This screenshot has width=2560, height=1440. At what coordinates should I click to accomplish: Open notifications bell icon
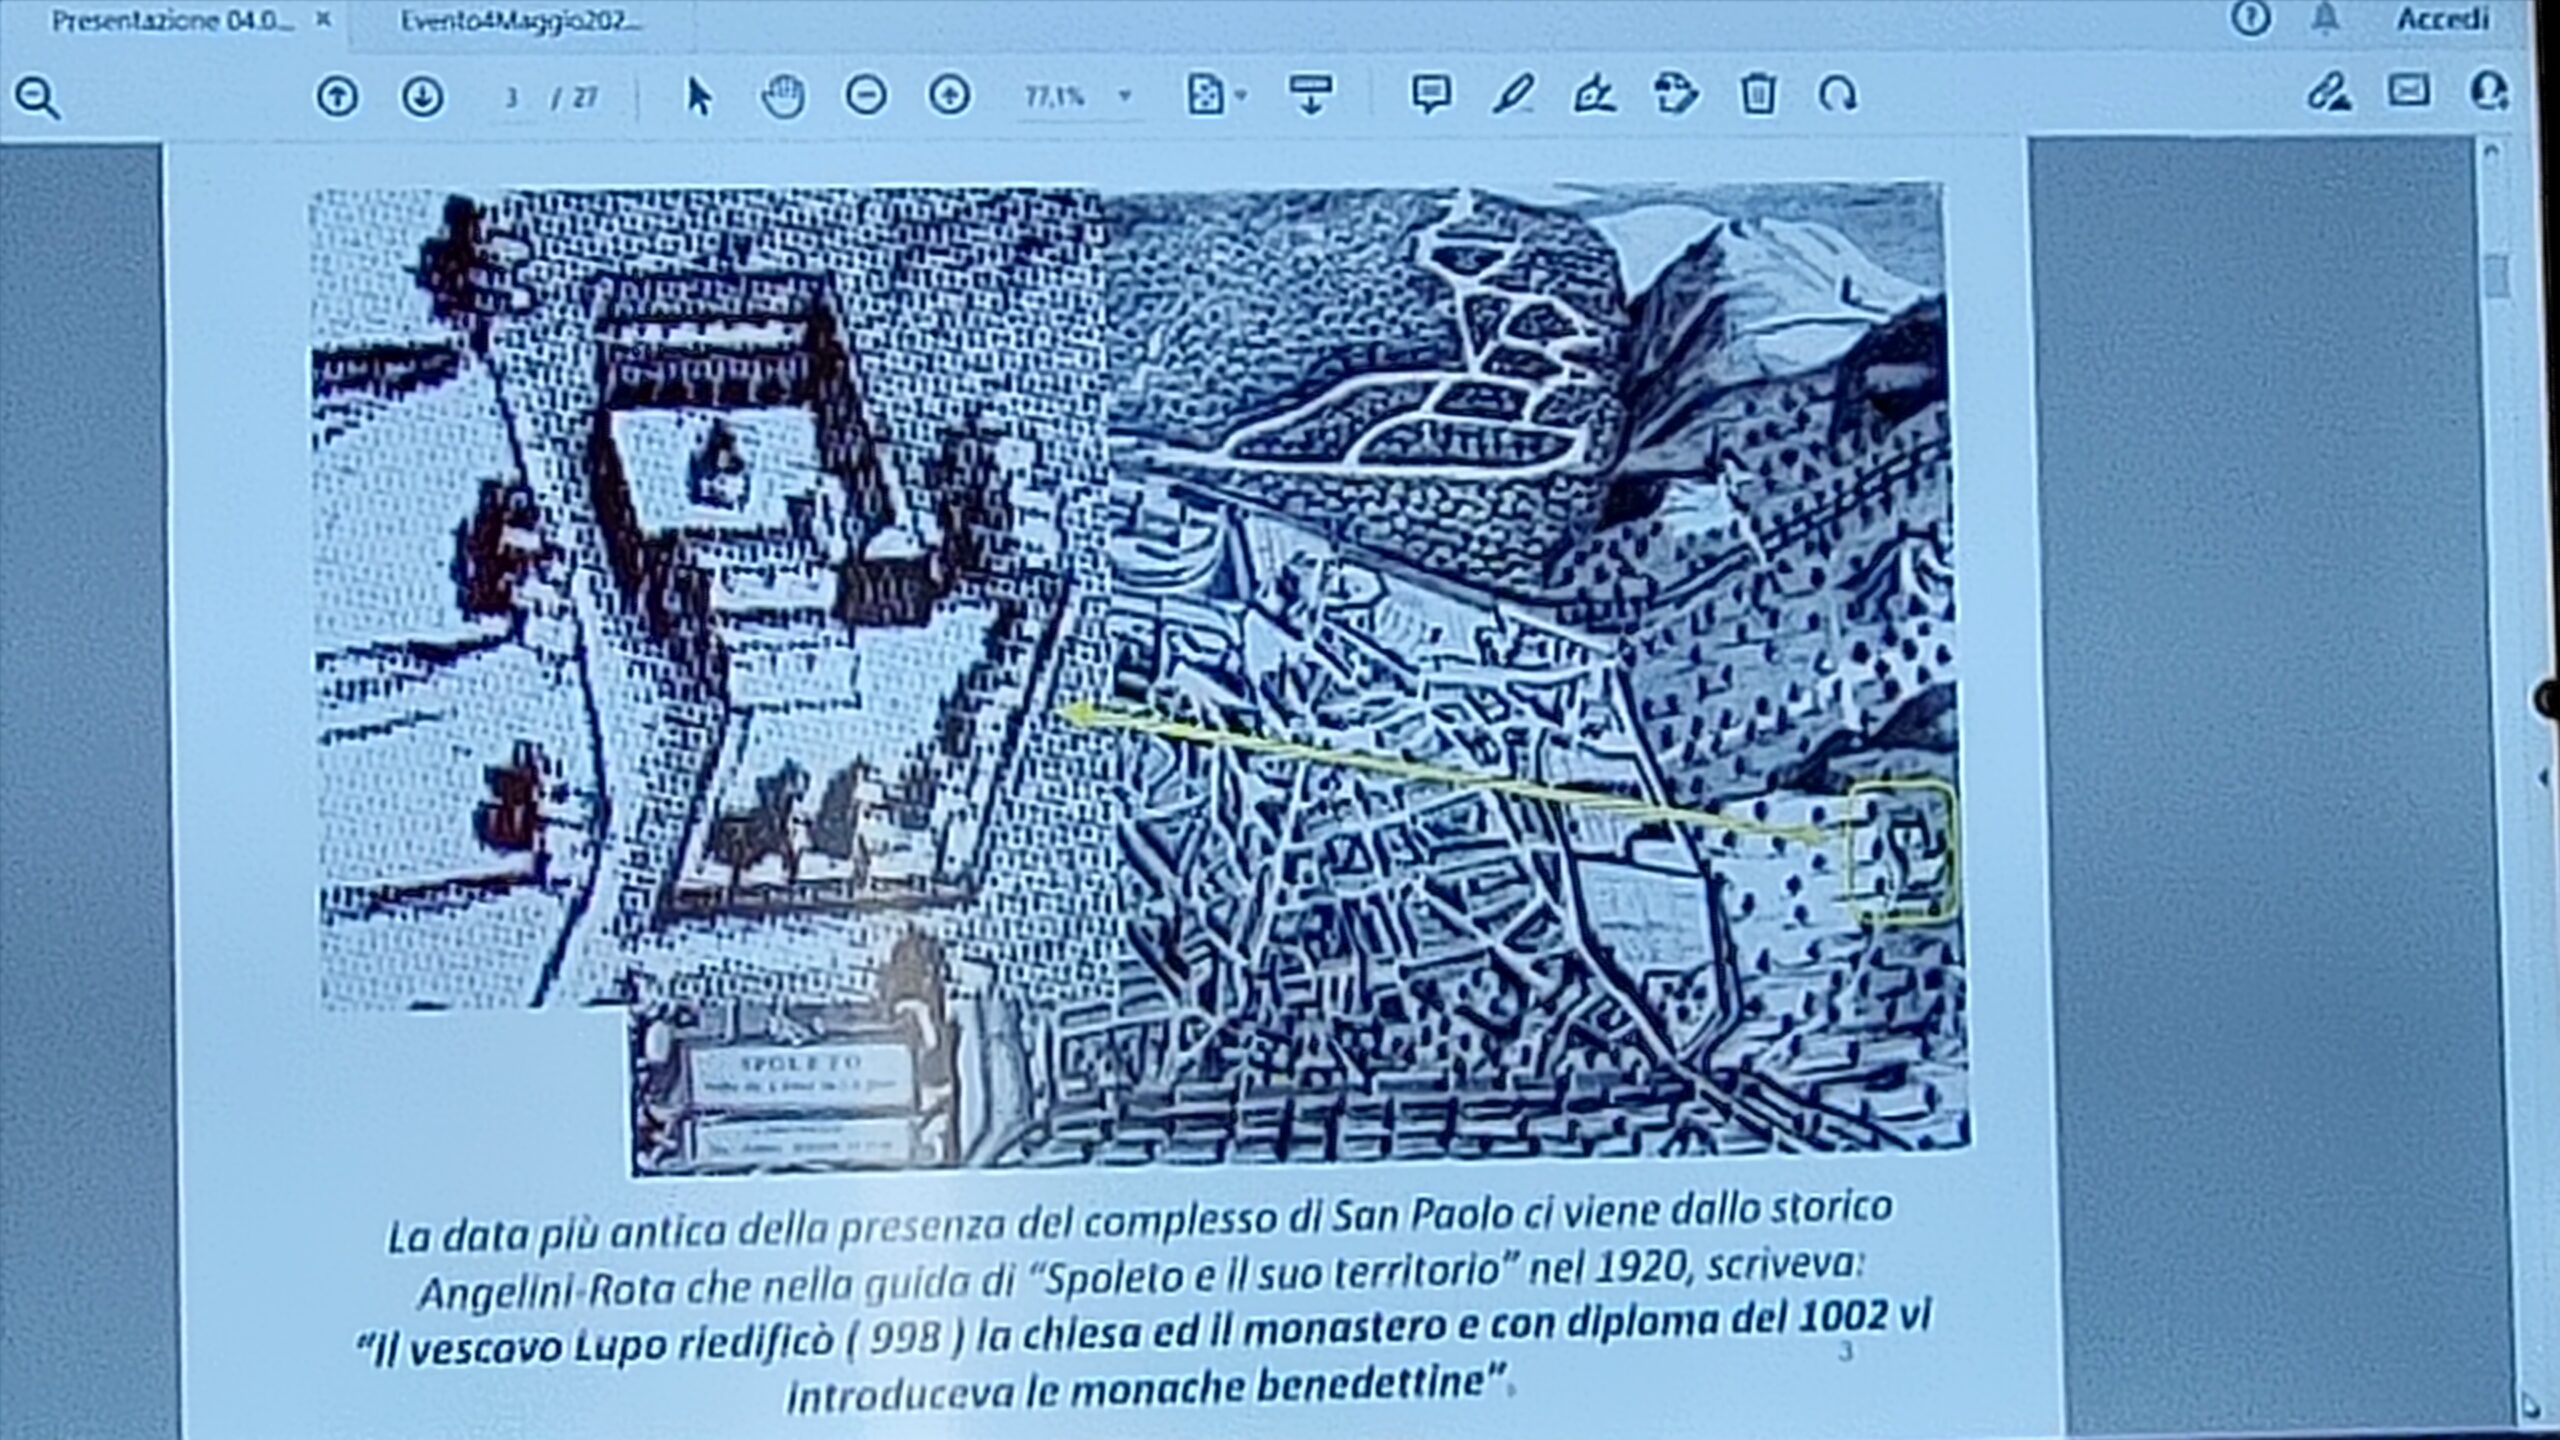click(x=2327, y=18)
